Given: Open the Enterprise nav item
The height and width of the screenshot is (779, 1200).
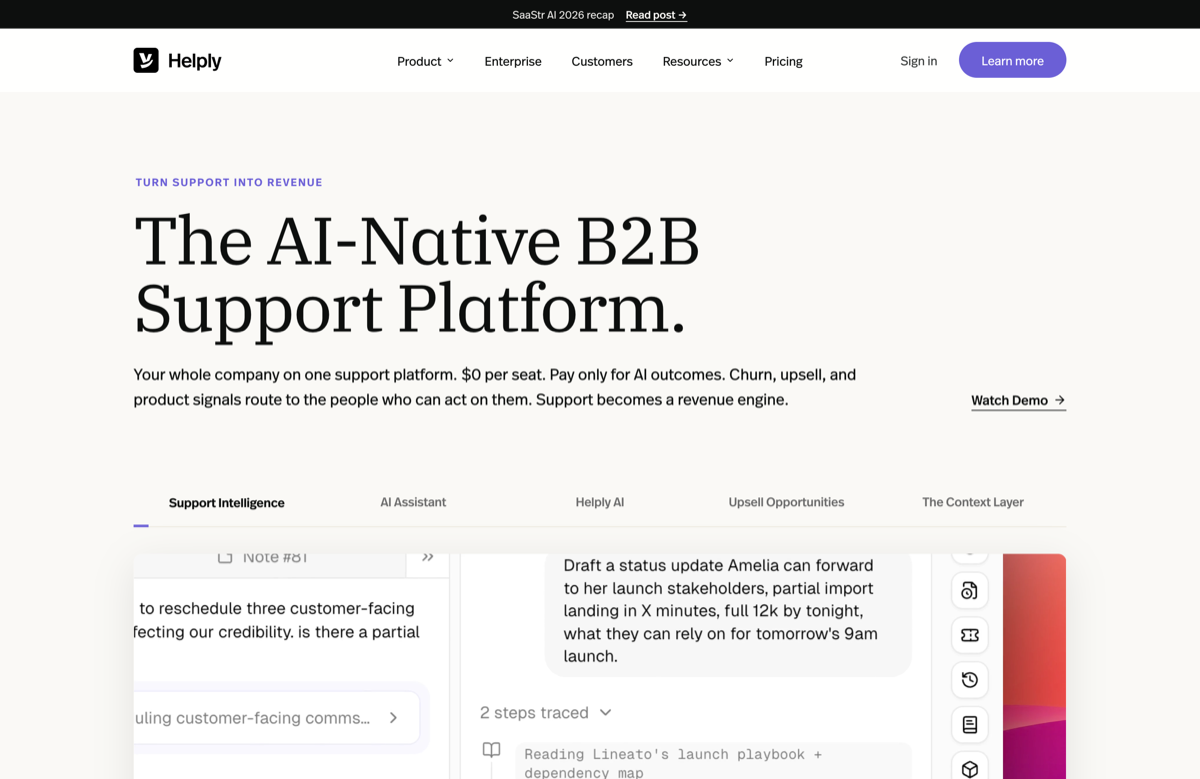Looking at the screenshot, I should pos(513,61).
